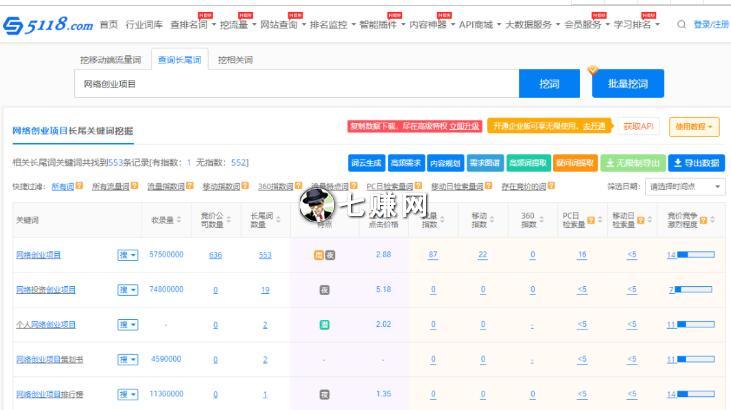Sort by 收录量 column arrows
Screen dimensions: 731x410
coord(179,220)
